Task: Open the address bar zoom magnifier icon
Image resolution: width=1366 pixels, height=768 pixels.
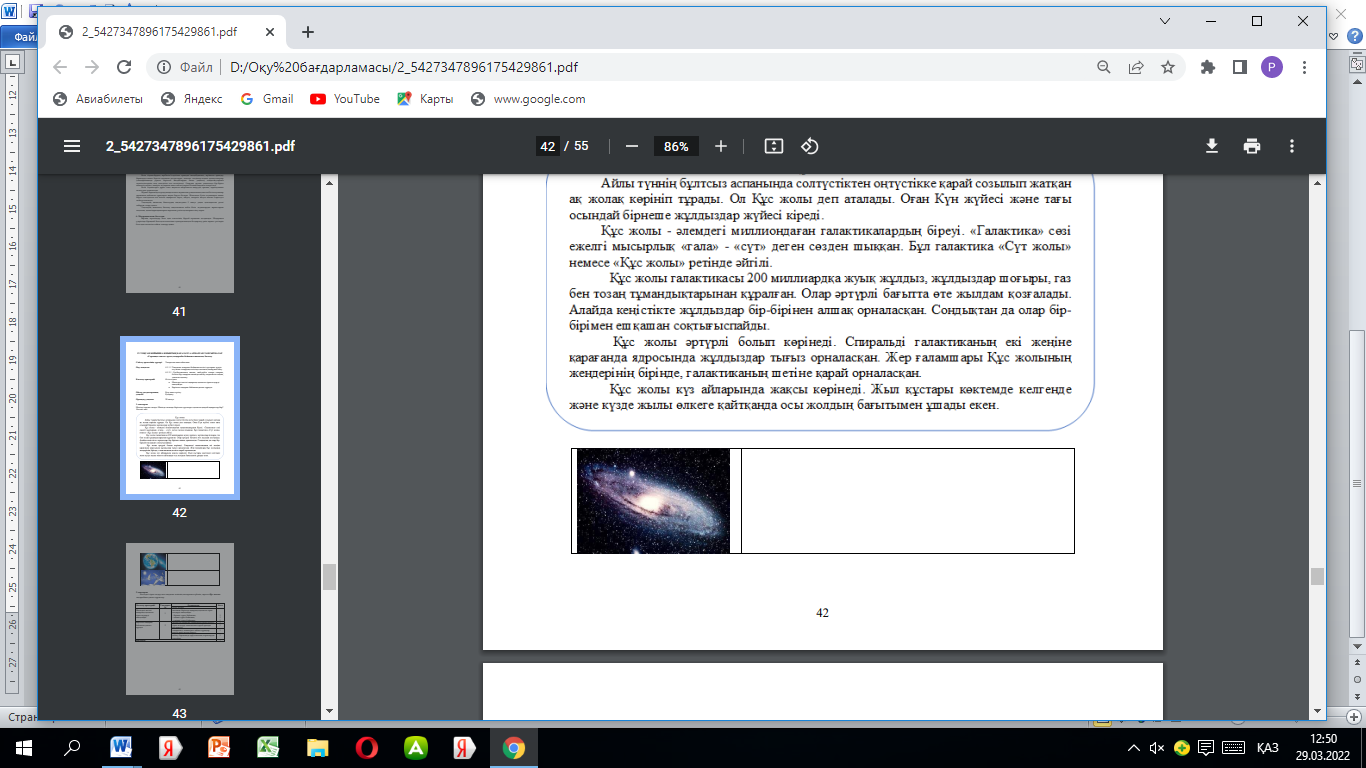Action: pyautogui.click(x=1104, y=67)
